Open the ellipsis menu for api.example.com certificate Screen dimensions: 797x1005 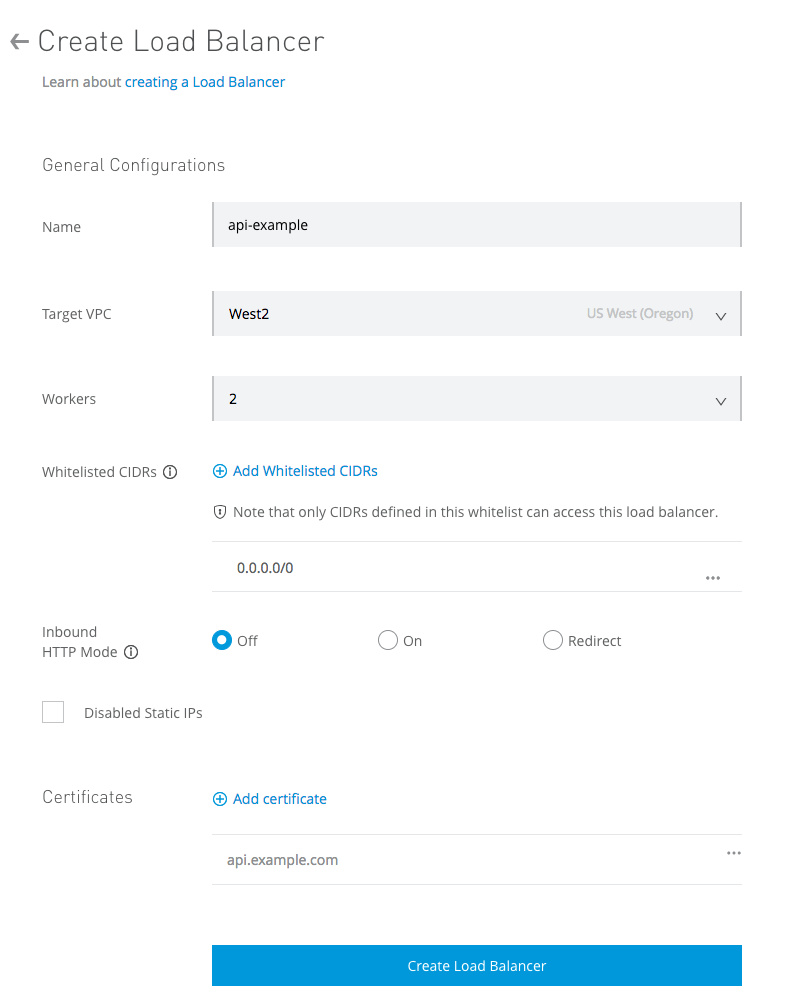734,853
